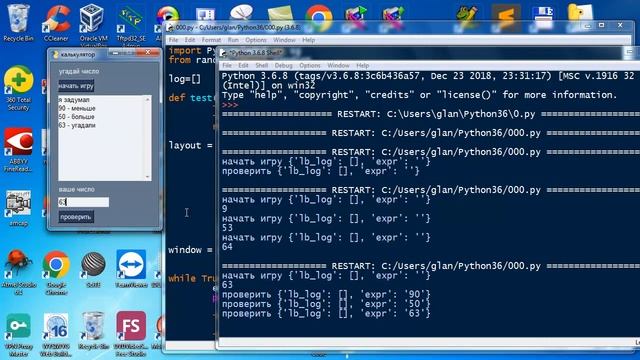Click shell line with 'expr': '63'
640x360 pixels.
326,313
